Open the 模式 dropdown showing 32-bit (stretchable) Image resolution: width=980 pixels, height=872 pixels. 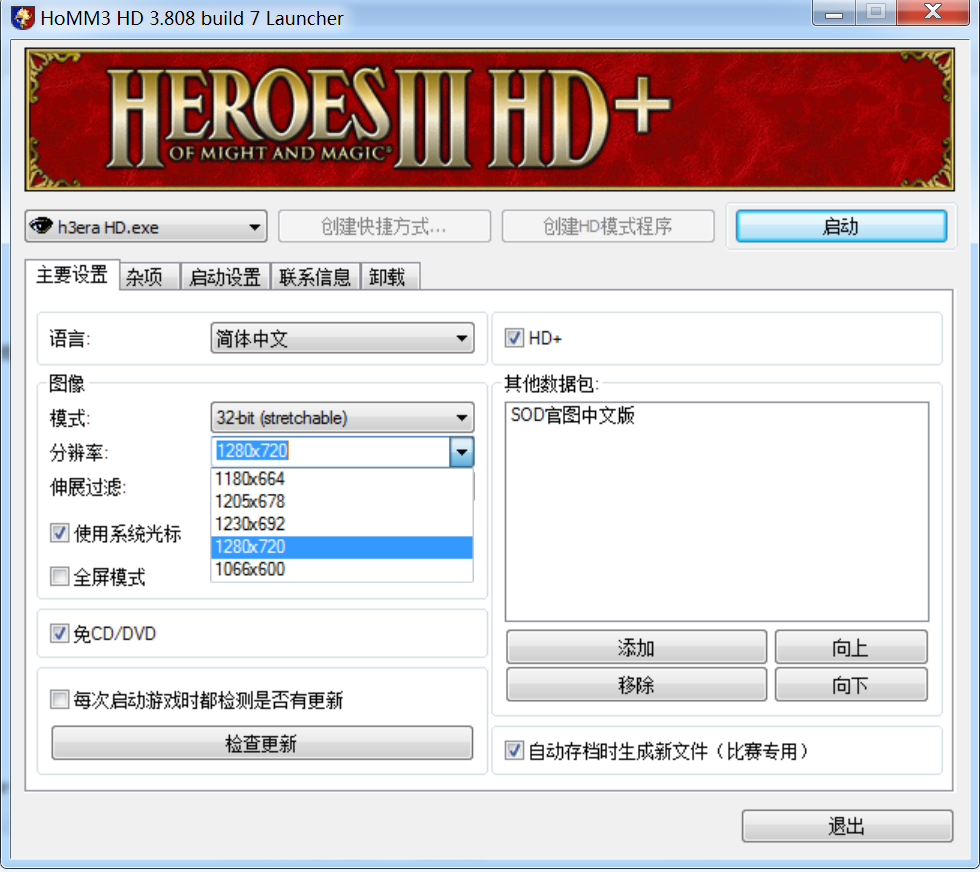coord(342,418)
